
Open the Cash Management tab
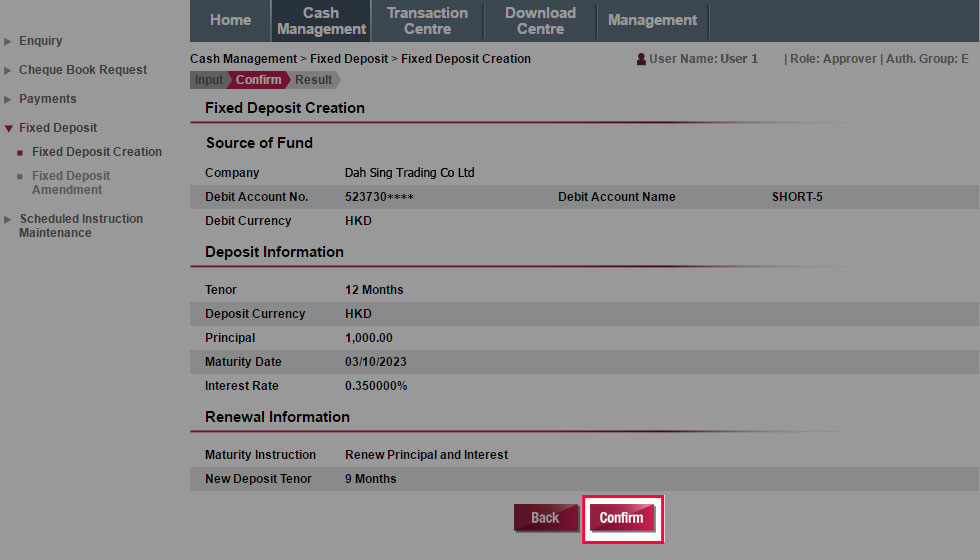321,21
